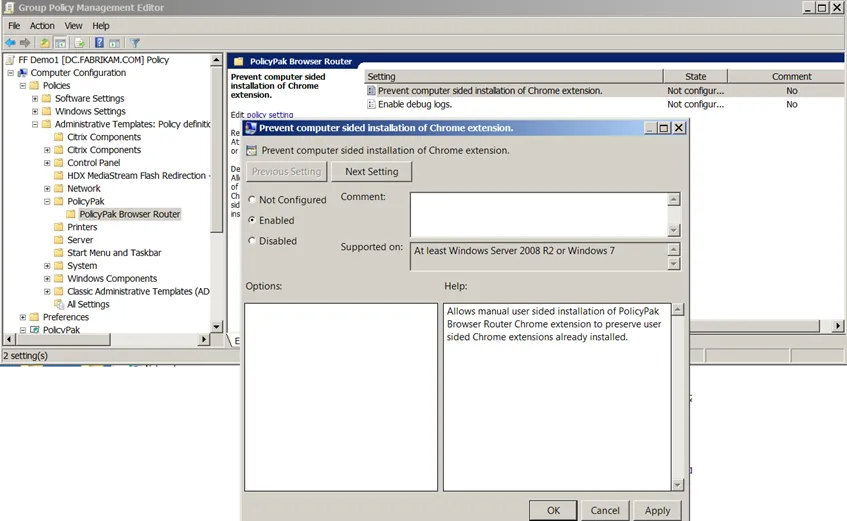Collapse the PolicyPak tree folder
Screen dimensions: 847x521
(x=47, y=201)
